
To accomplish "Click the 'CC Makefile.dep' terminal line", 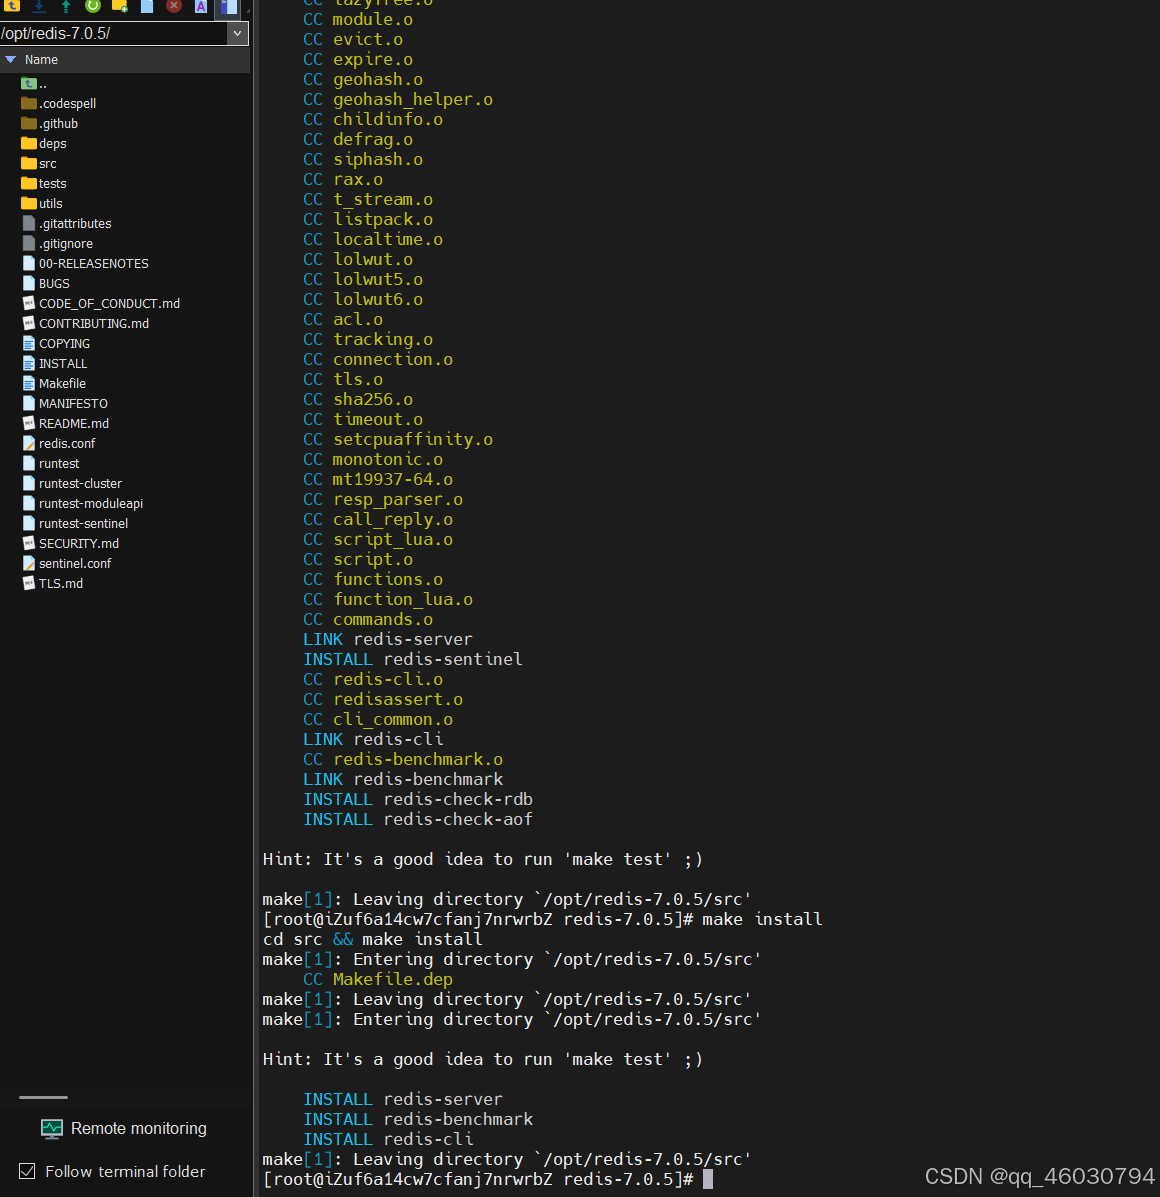I will coord(378,979).
